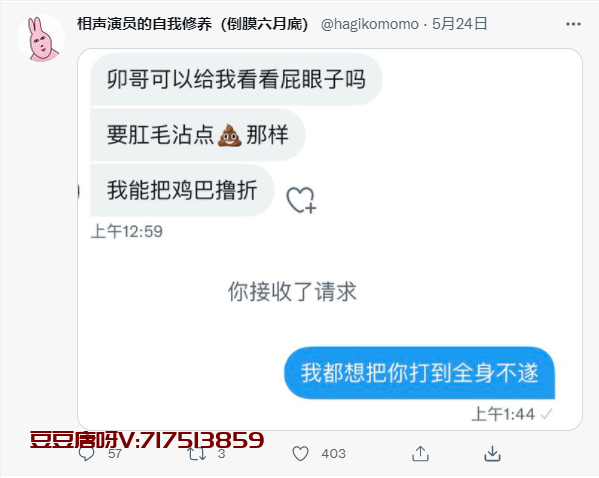The width and height of the screenshot is (599, 478).
Task: Retweet the post using the retweet arrows icon
Action: click(197, 454)
